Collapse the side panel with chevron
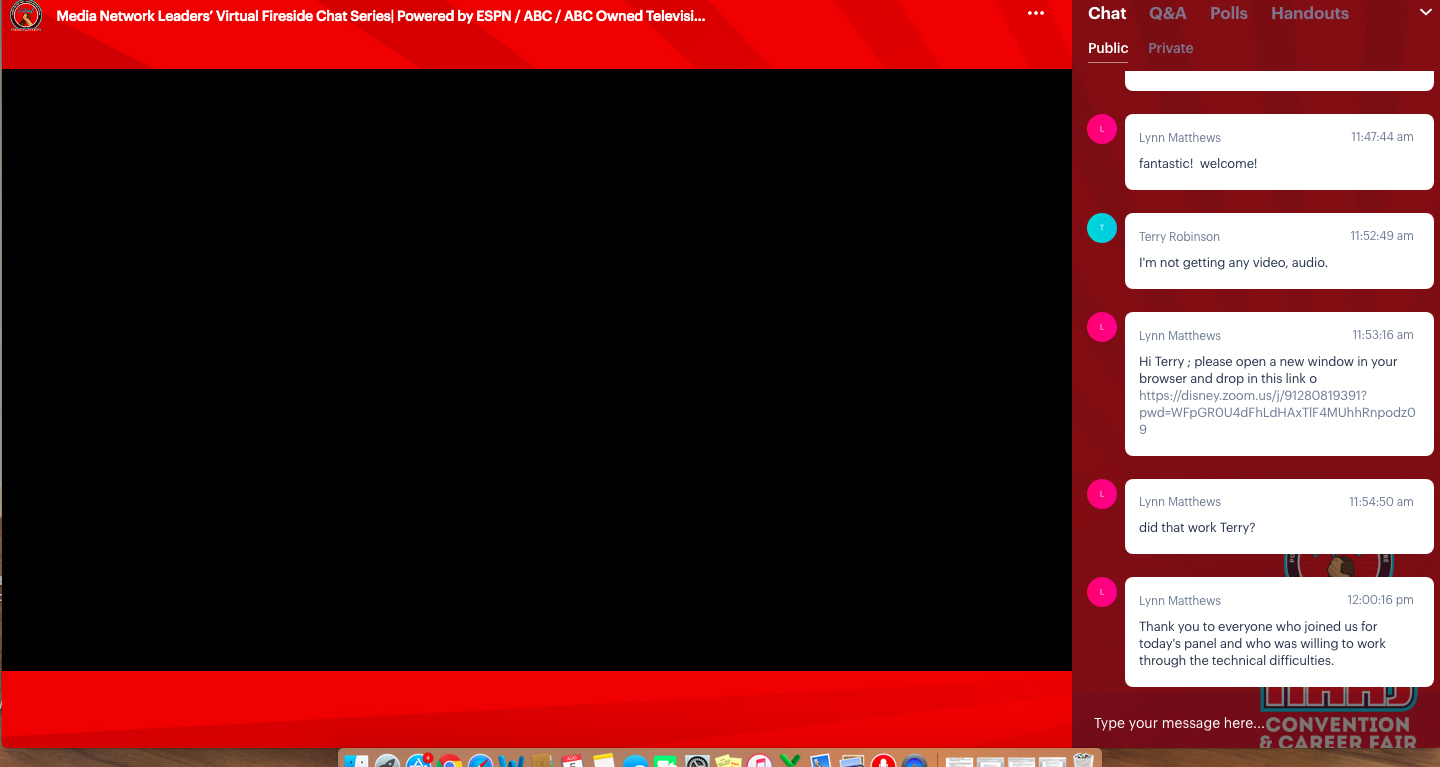This screenshot has width=1440, height=767. [x=1425, y=13]
